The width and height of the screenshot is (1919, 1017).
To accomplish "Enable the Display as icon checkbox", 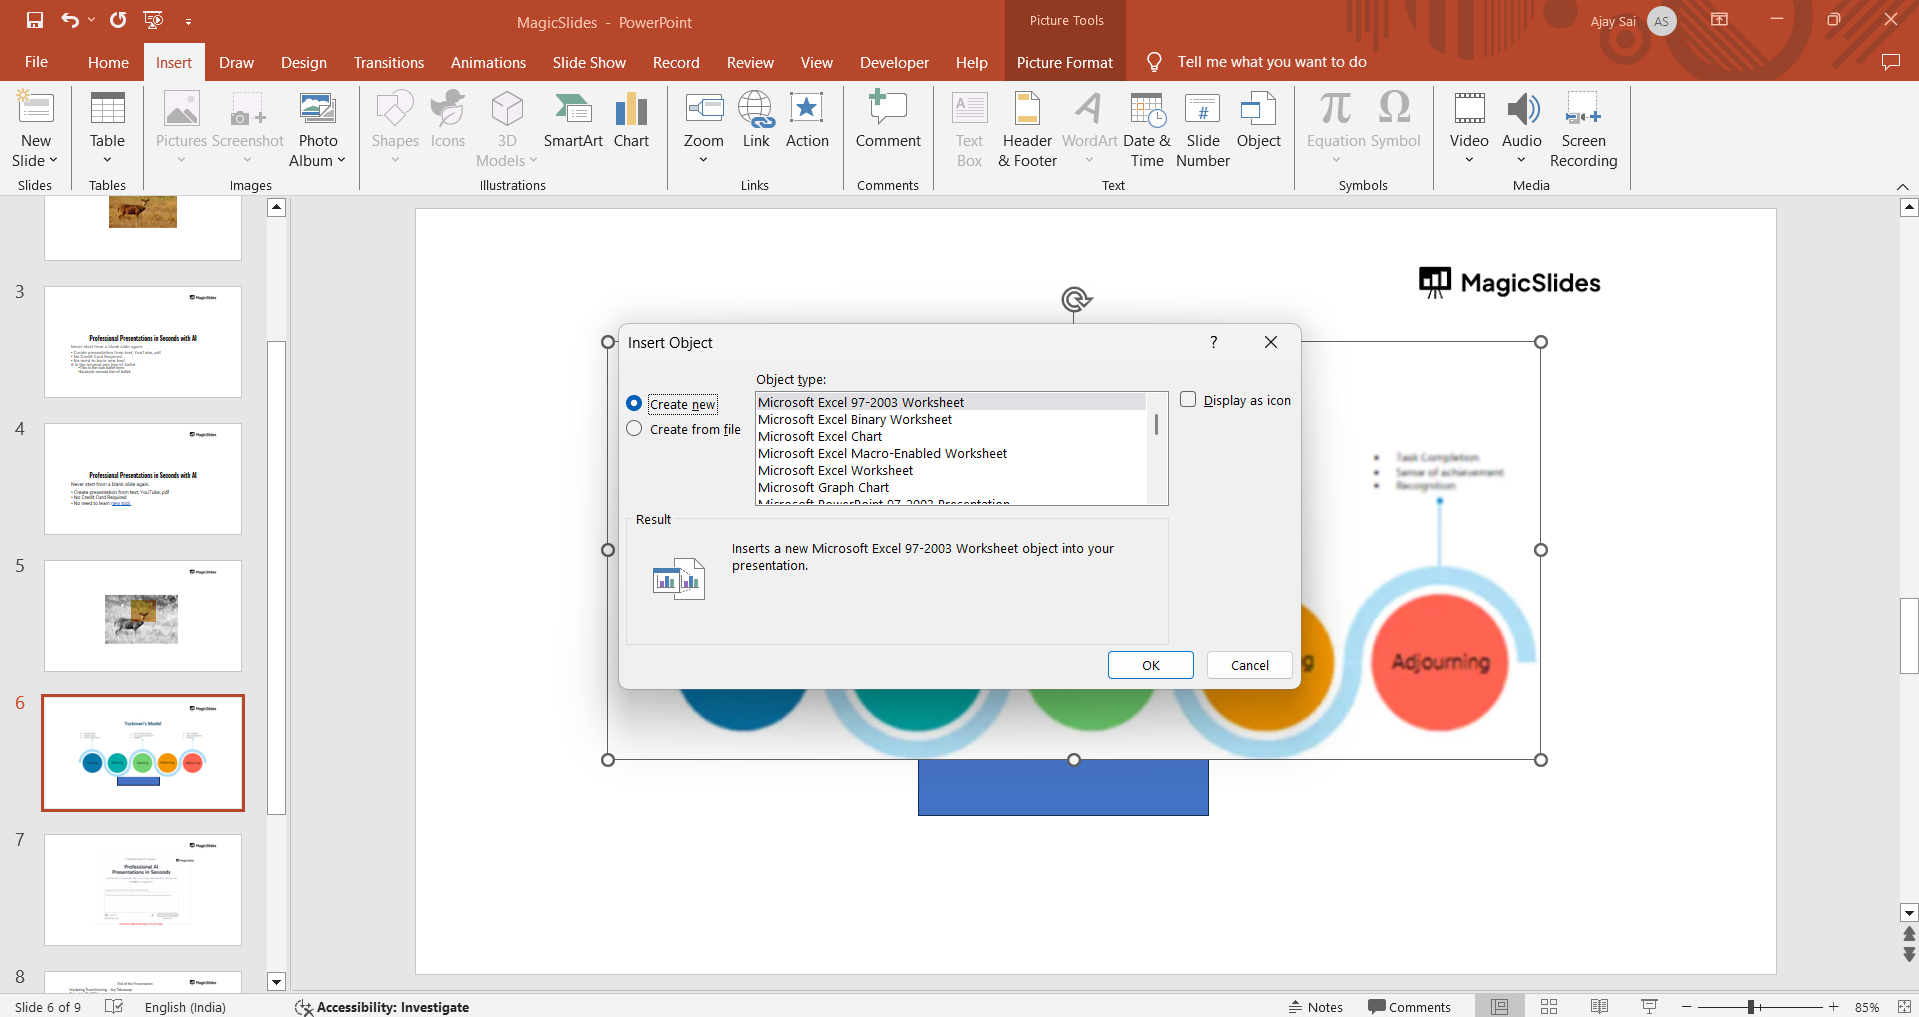I will point(1188,400).
